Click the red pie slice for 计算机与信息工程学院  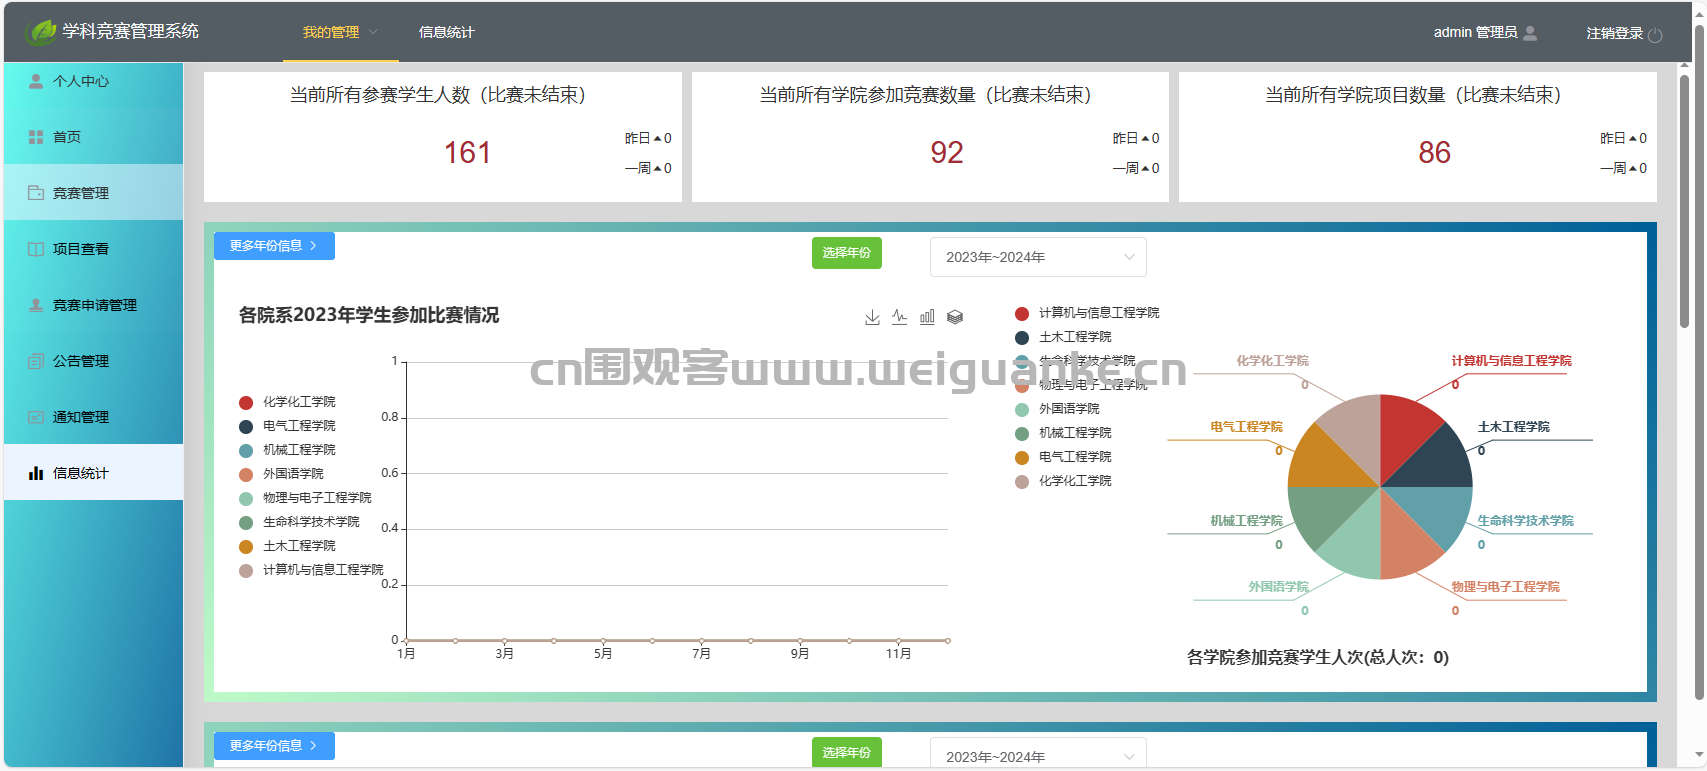point(1404,432)
